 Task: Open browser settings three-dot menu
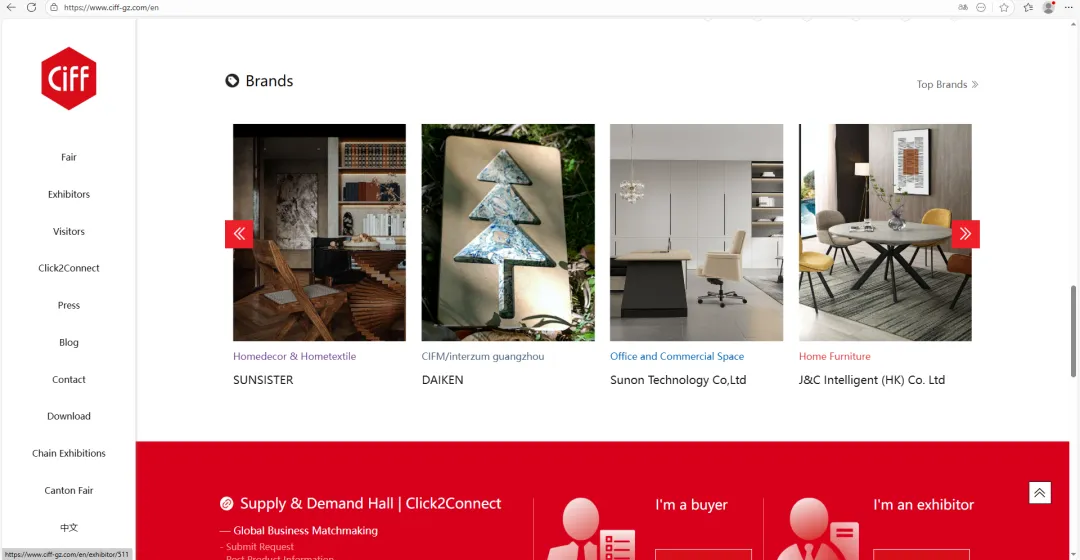point(1068,8)
